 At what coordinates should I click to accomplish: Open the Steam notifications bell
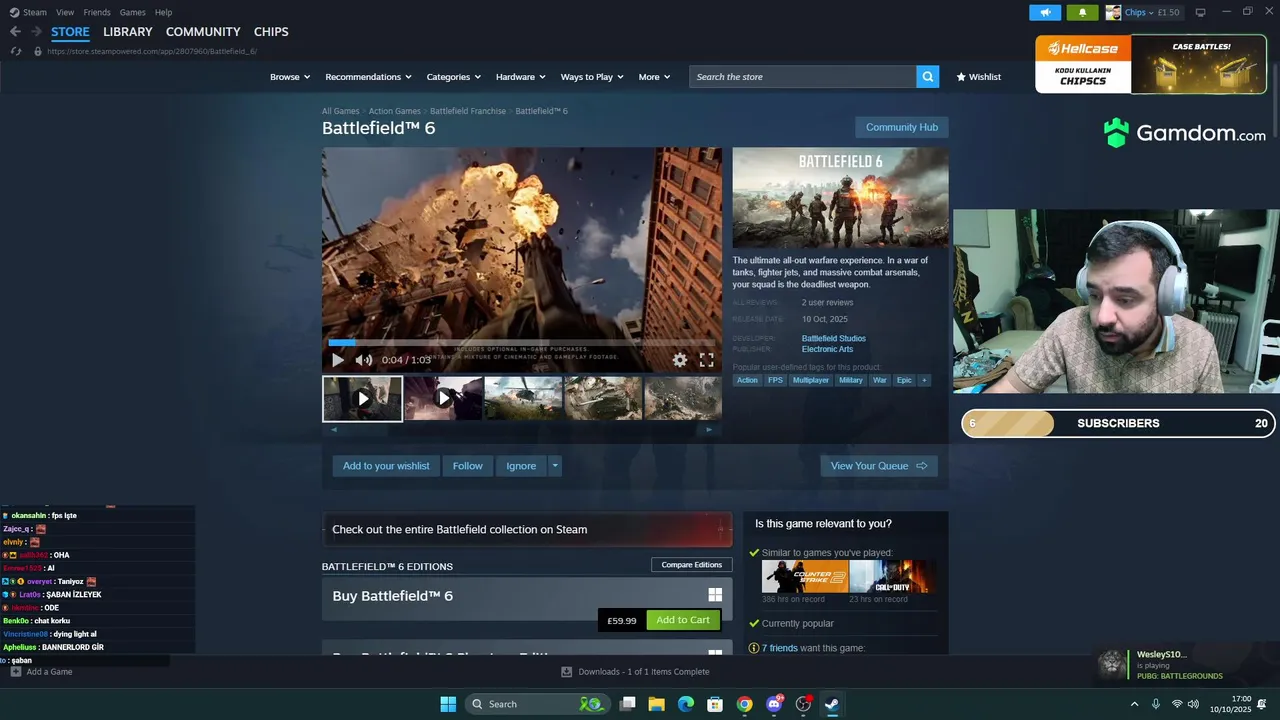pos(1082,13)
